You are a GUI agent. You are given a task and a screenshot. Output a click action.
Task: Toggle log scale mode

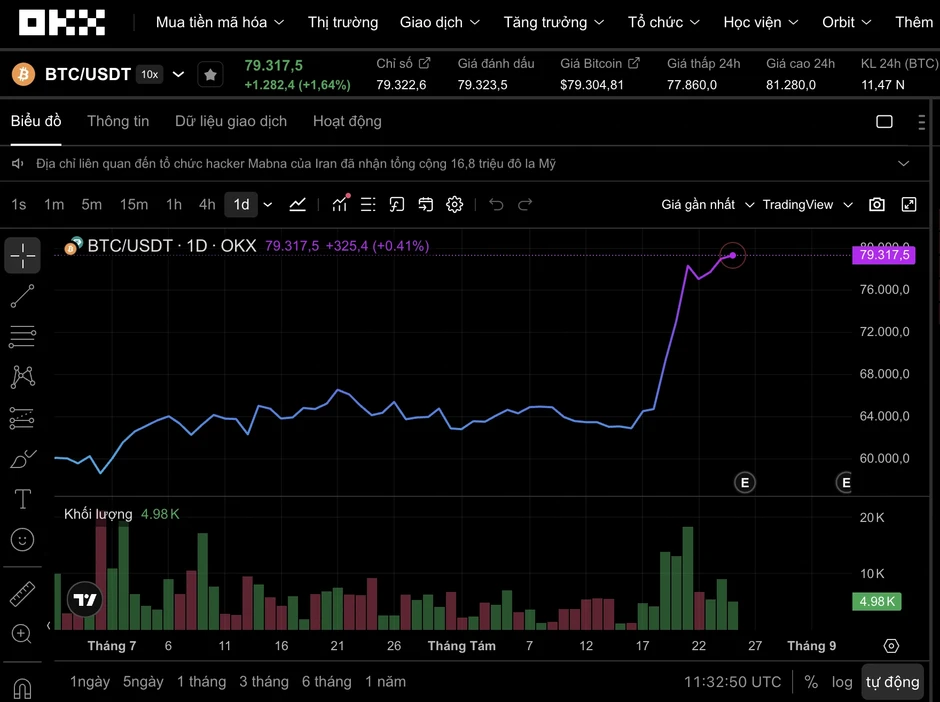coord(842,682)
